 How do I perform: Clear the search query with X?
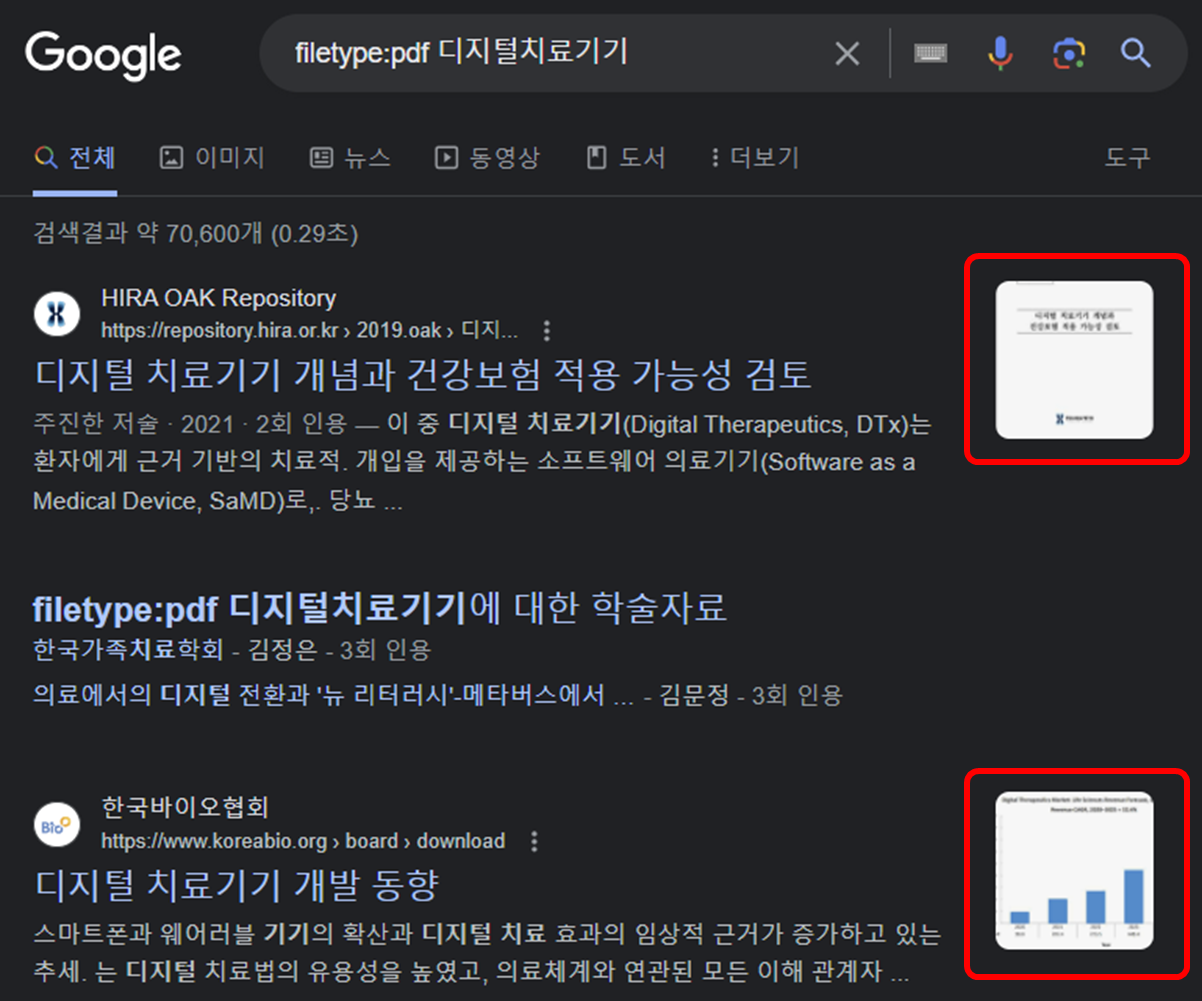pos(847,54)
